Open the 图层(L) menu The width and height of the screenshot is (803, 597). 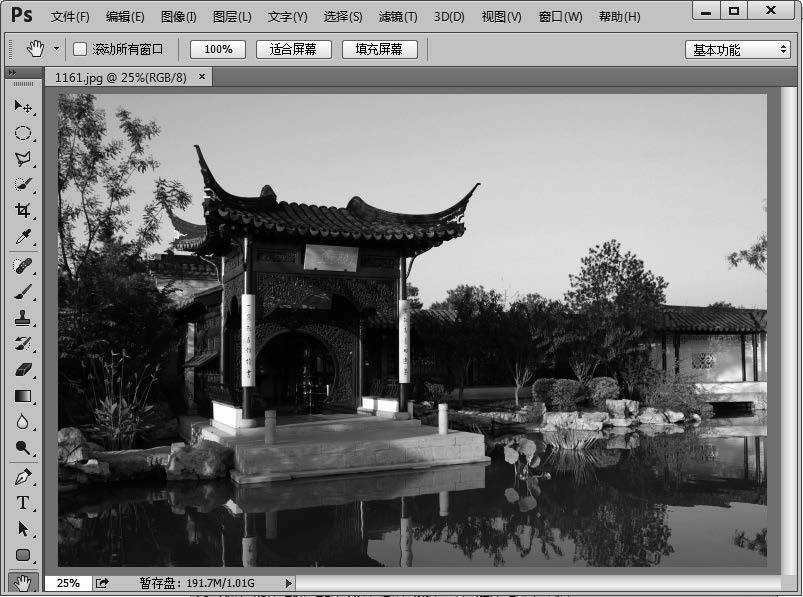(x=232, y=17)
